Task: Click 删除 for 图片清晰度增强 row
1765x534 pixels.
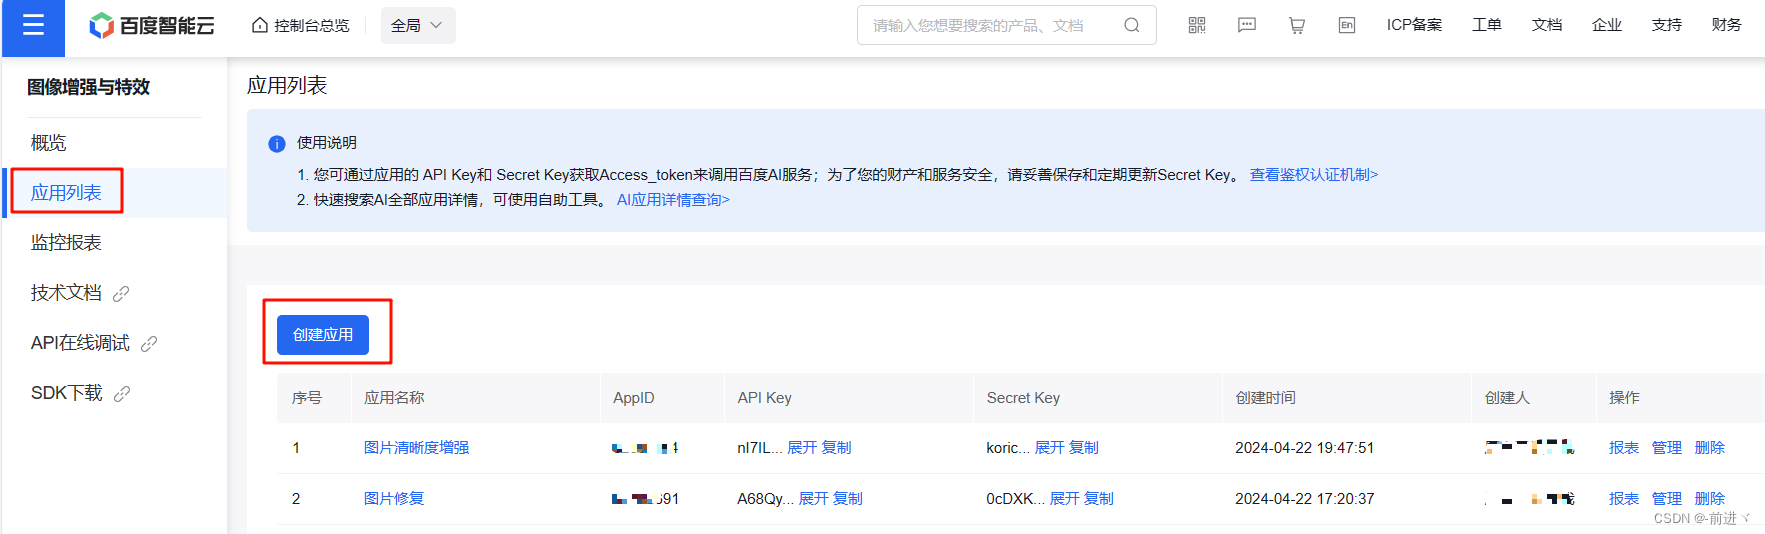Action: [x=1710, y=448]
